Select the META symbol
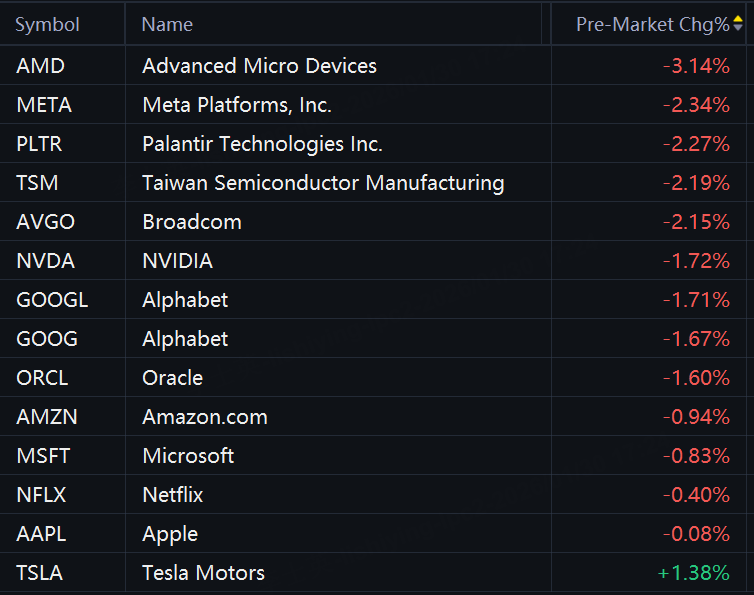The width and height of the screenshot is (754, 595). 44,105
